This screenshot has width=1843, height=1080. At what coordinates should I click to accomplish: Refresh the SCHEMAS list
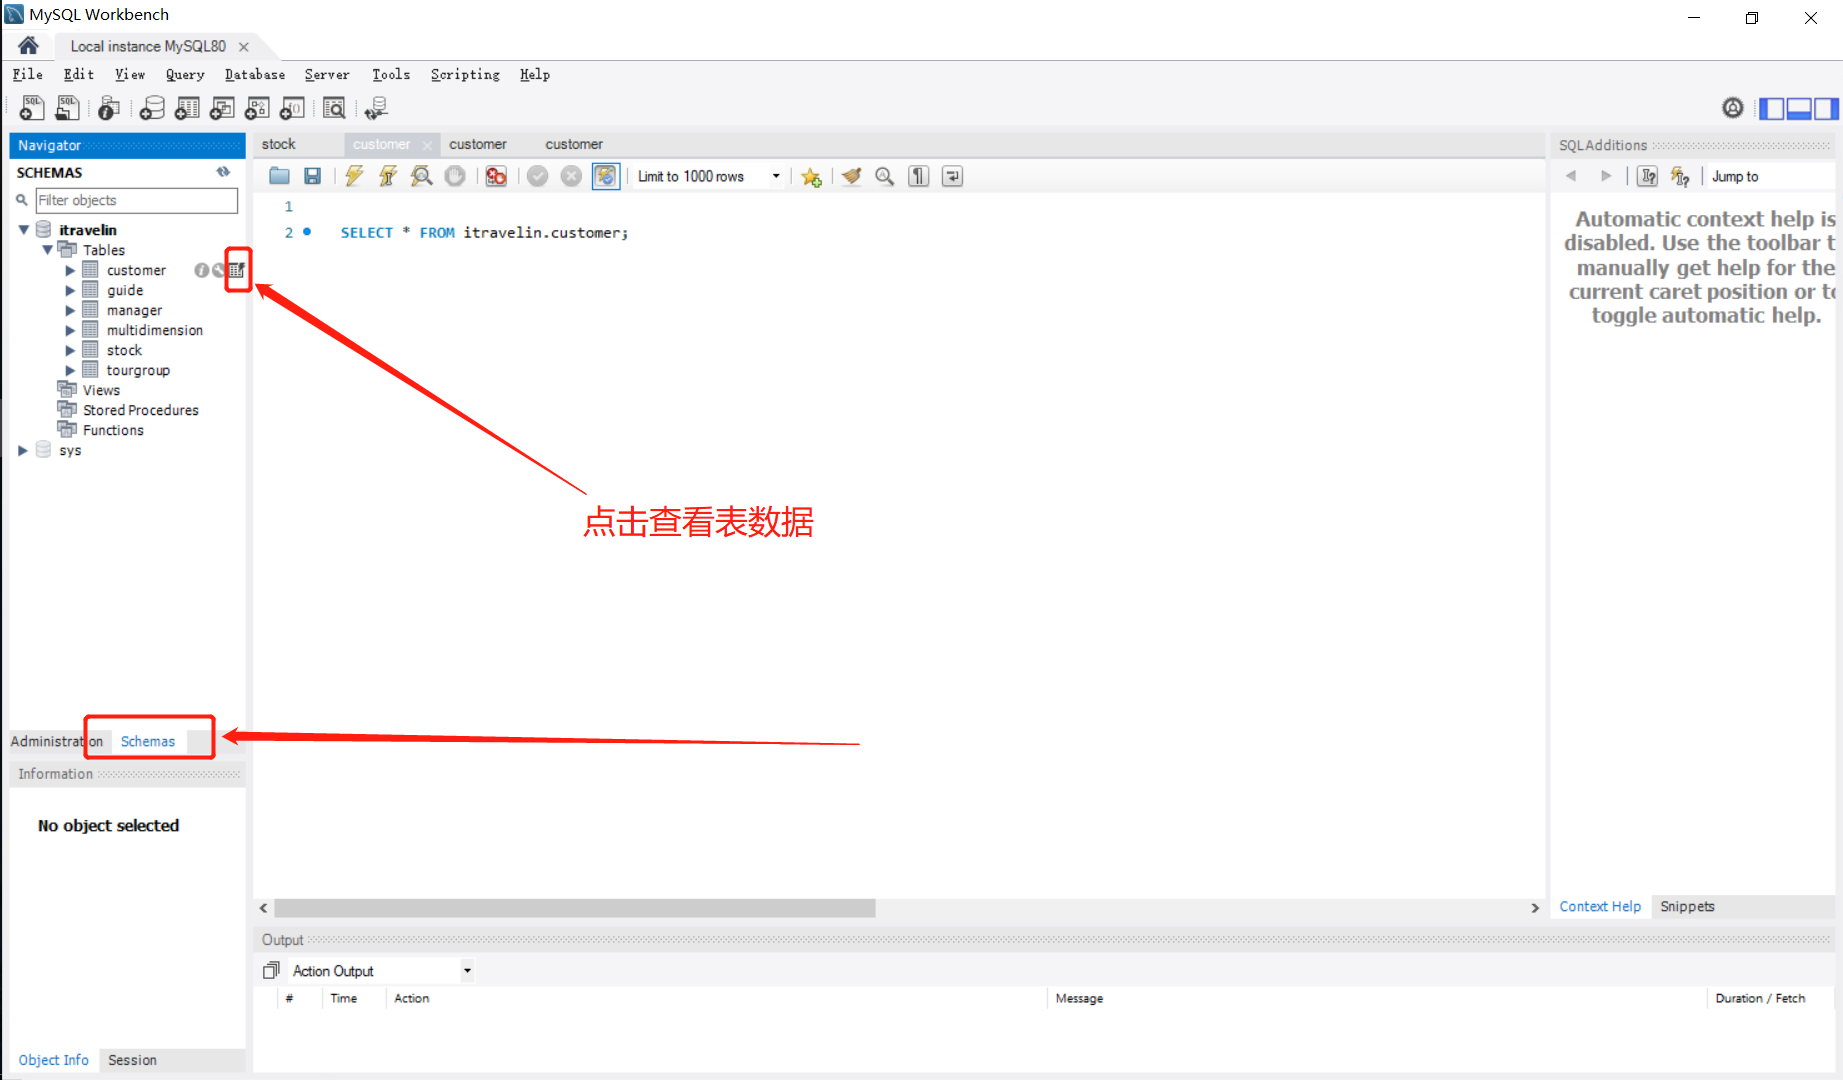click(223, 172)
